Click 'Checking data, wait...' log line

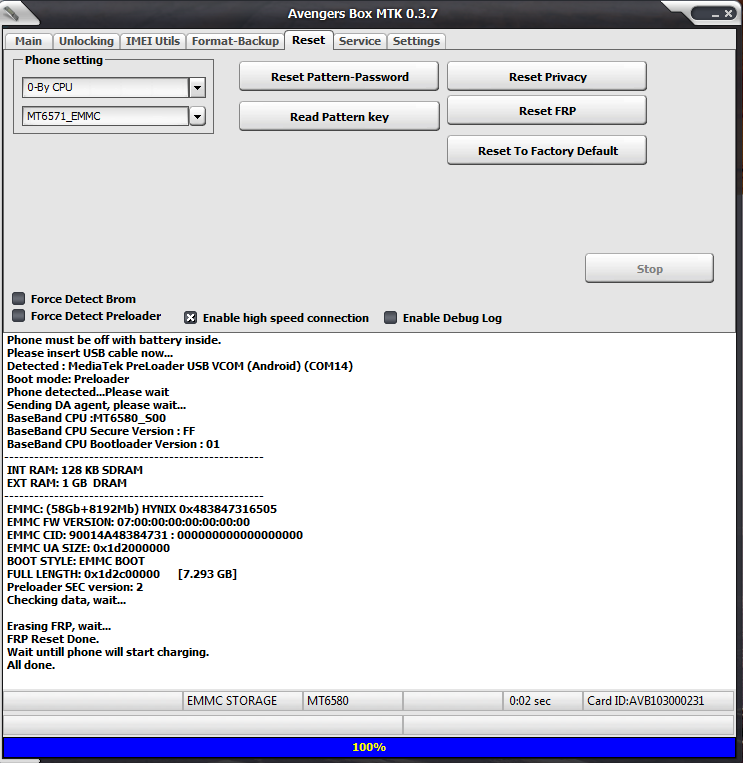tap(67, 600)
